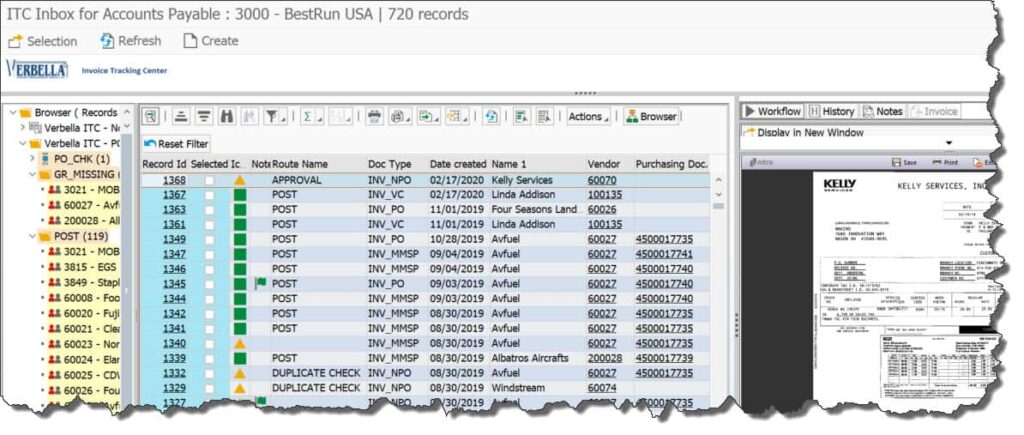The image size is (1024, 435).
Task: Click the Deselect All rows icon
Action: (x=543, y=116)
